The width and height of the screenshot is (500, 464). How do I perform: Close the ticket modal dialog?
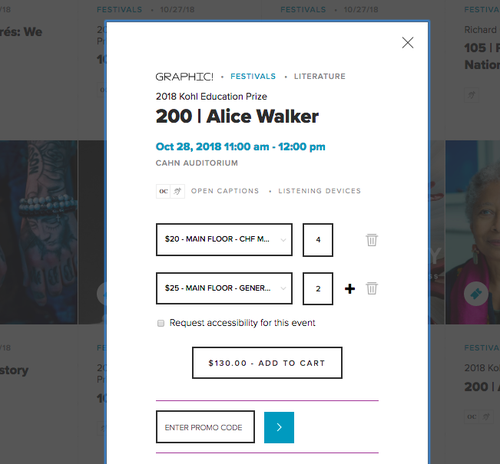click(408, 43)
